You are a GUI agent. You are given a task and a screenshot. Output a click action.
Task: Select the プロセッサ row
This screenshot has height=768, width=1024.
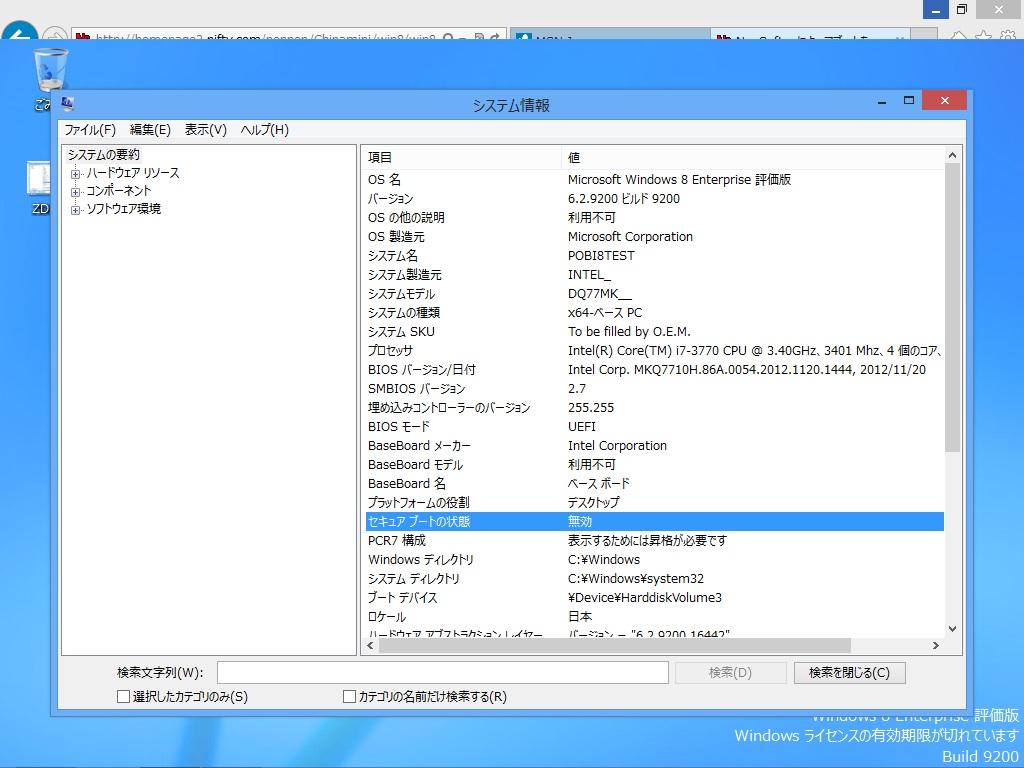coord(653,351)
